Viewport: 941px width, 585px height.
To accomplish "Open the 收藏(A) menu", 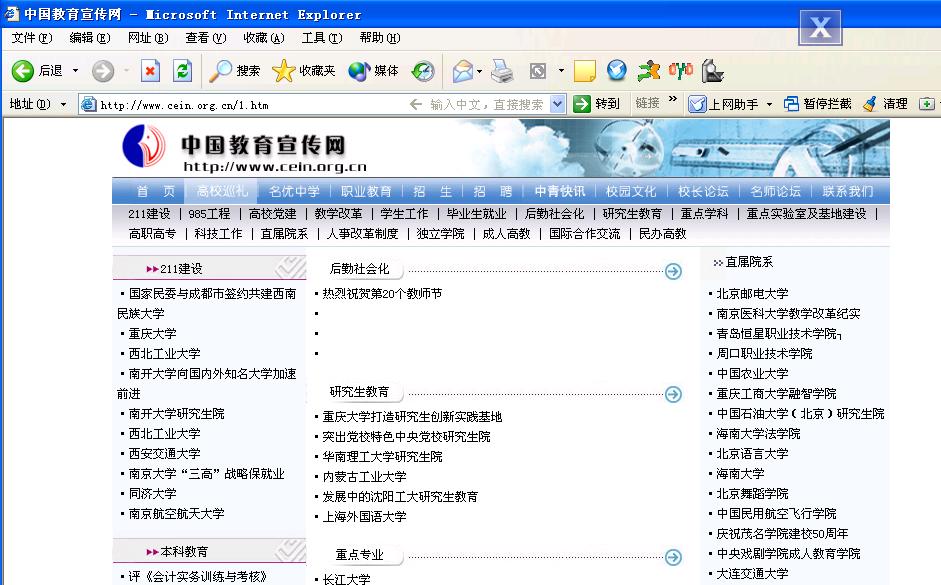I will click(x=263, y=38).
